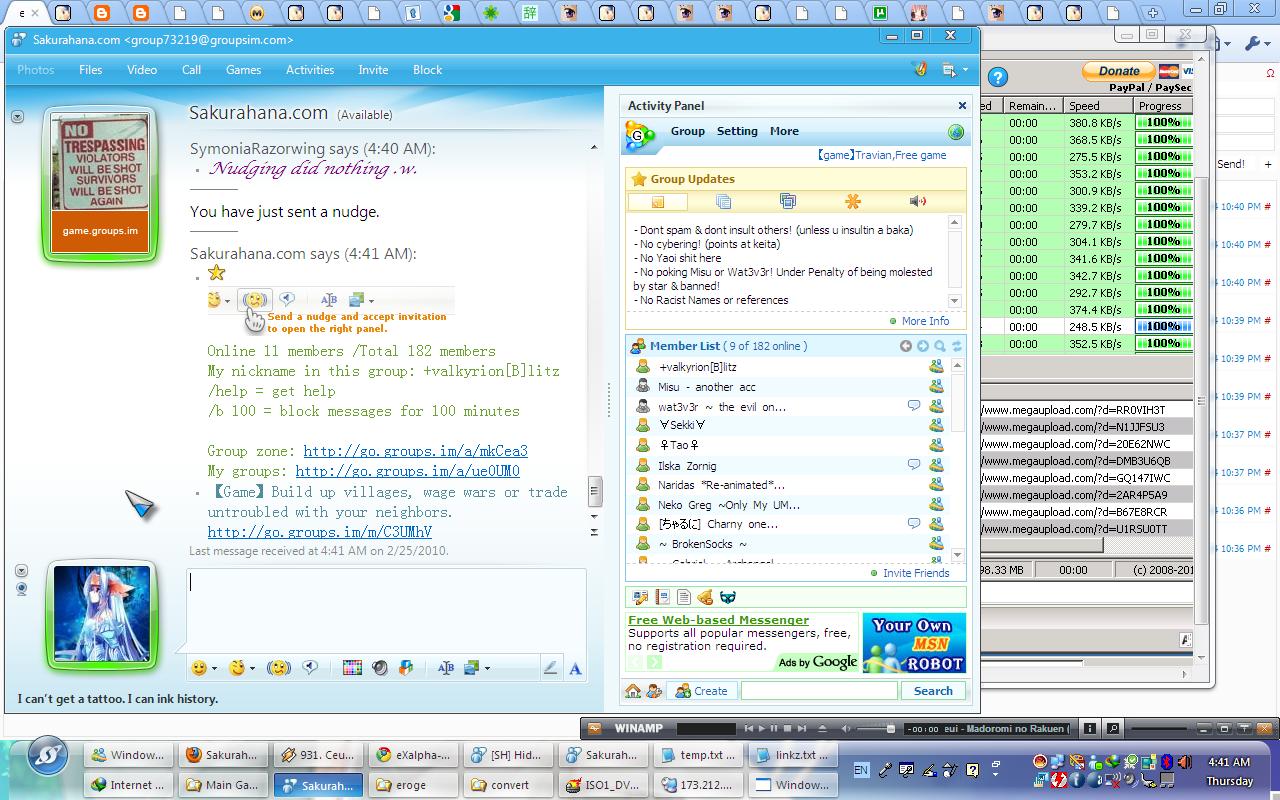Click the Winamp play button

pyautogui.click(x=761, y=728)
